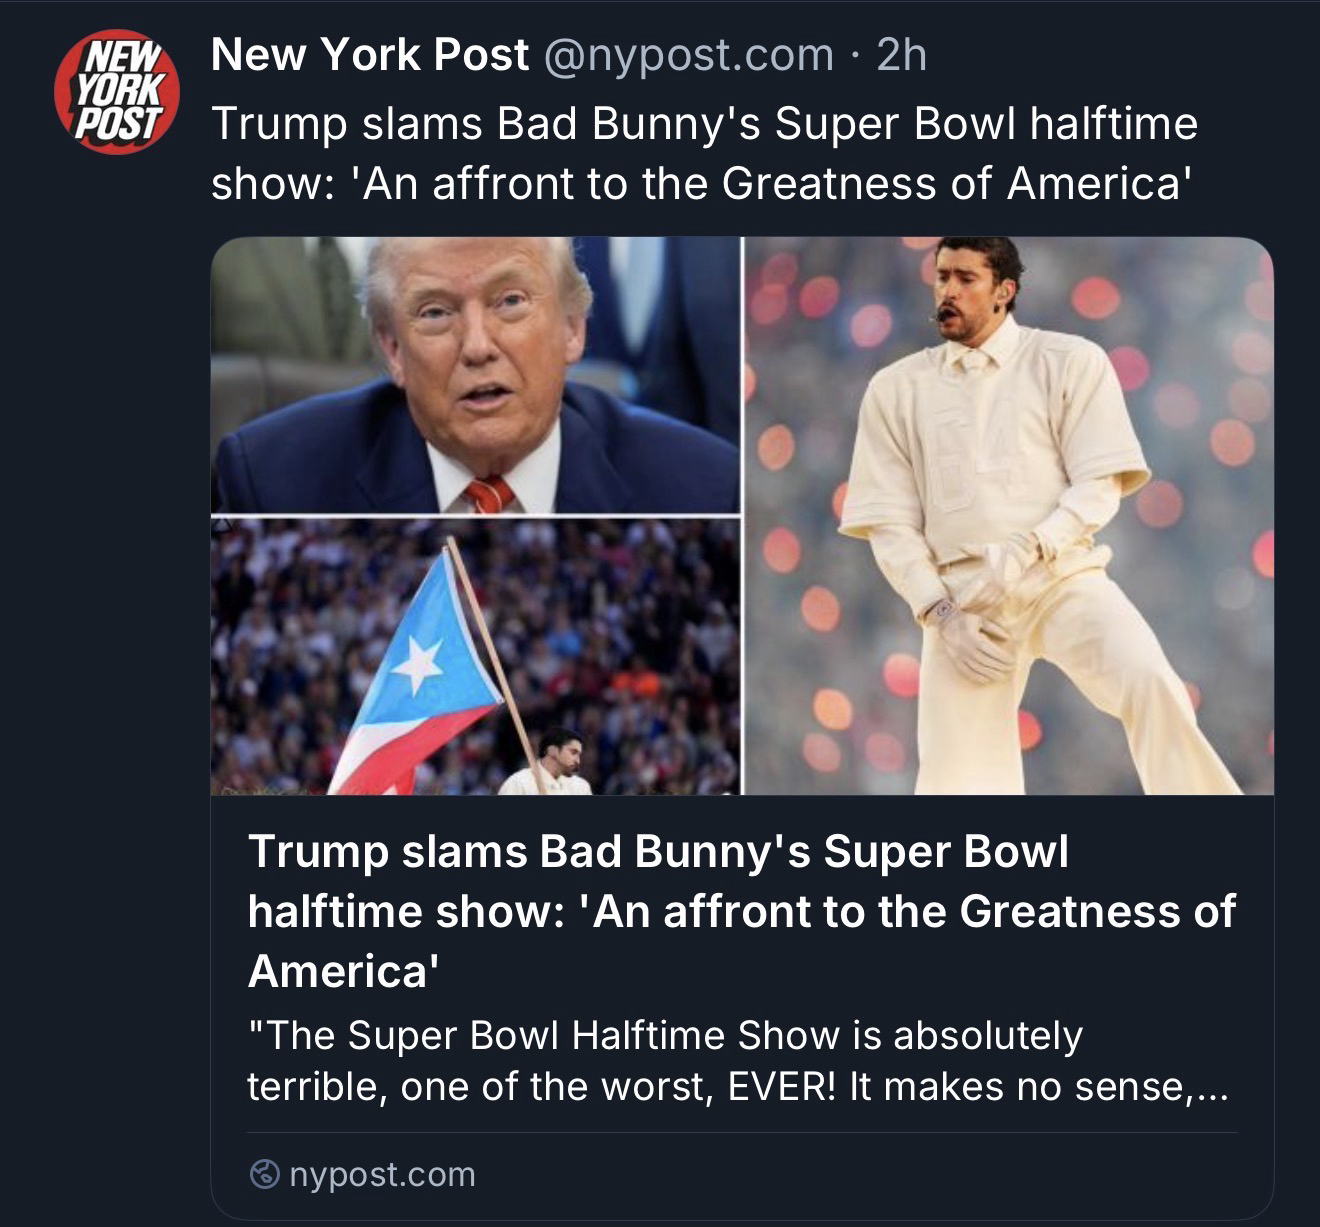Click the @nypost.com handle
Image resolution: width=1320 pixels, height=1227 pixels.
point(688,55)
